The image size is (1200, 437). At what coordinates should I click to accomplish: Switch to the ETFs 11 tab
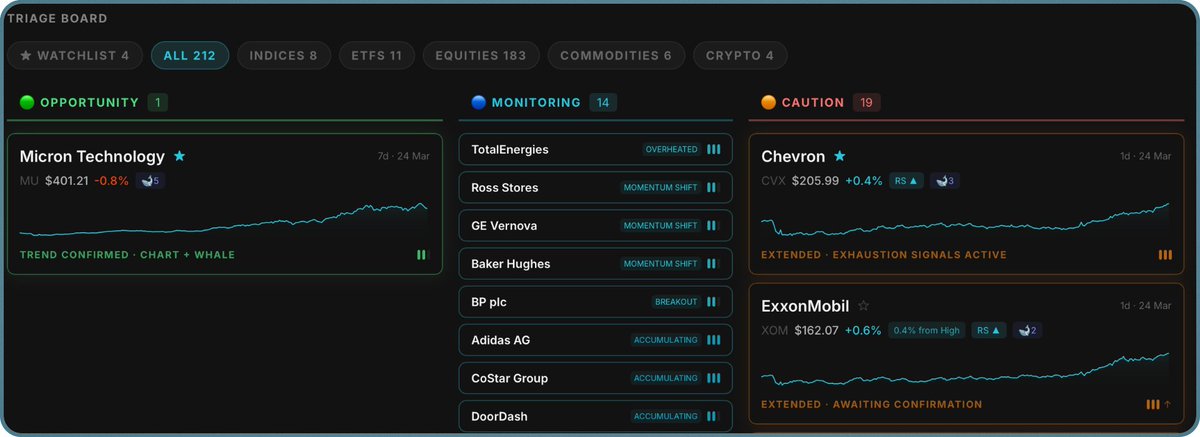point(376,55)
